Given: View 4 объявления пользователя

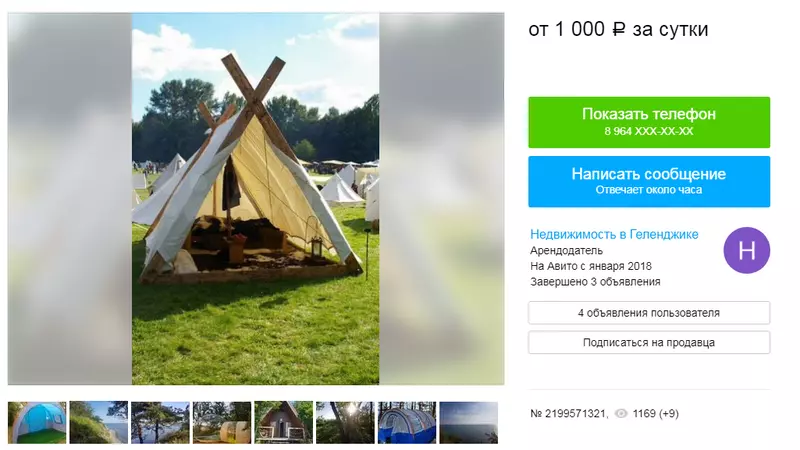Looking at the screenshot, I should 649,313.
